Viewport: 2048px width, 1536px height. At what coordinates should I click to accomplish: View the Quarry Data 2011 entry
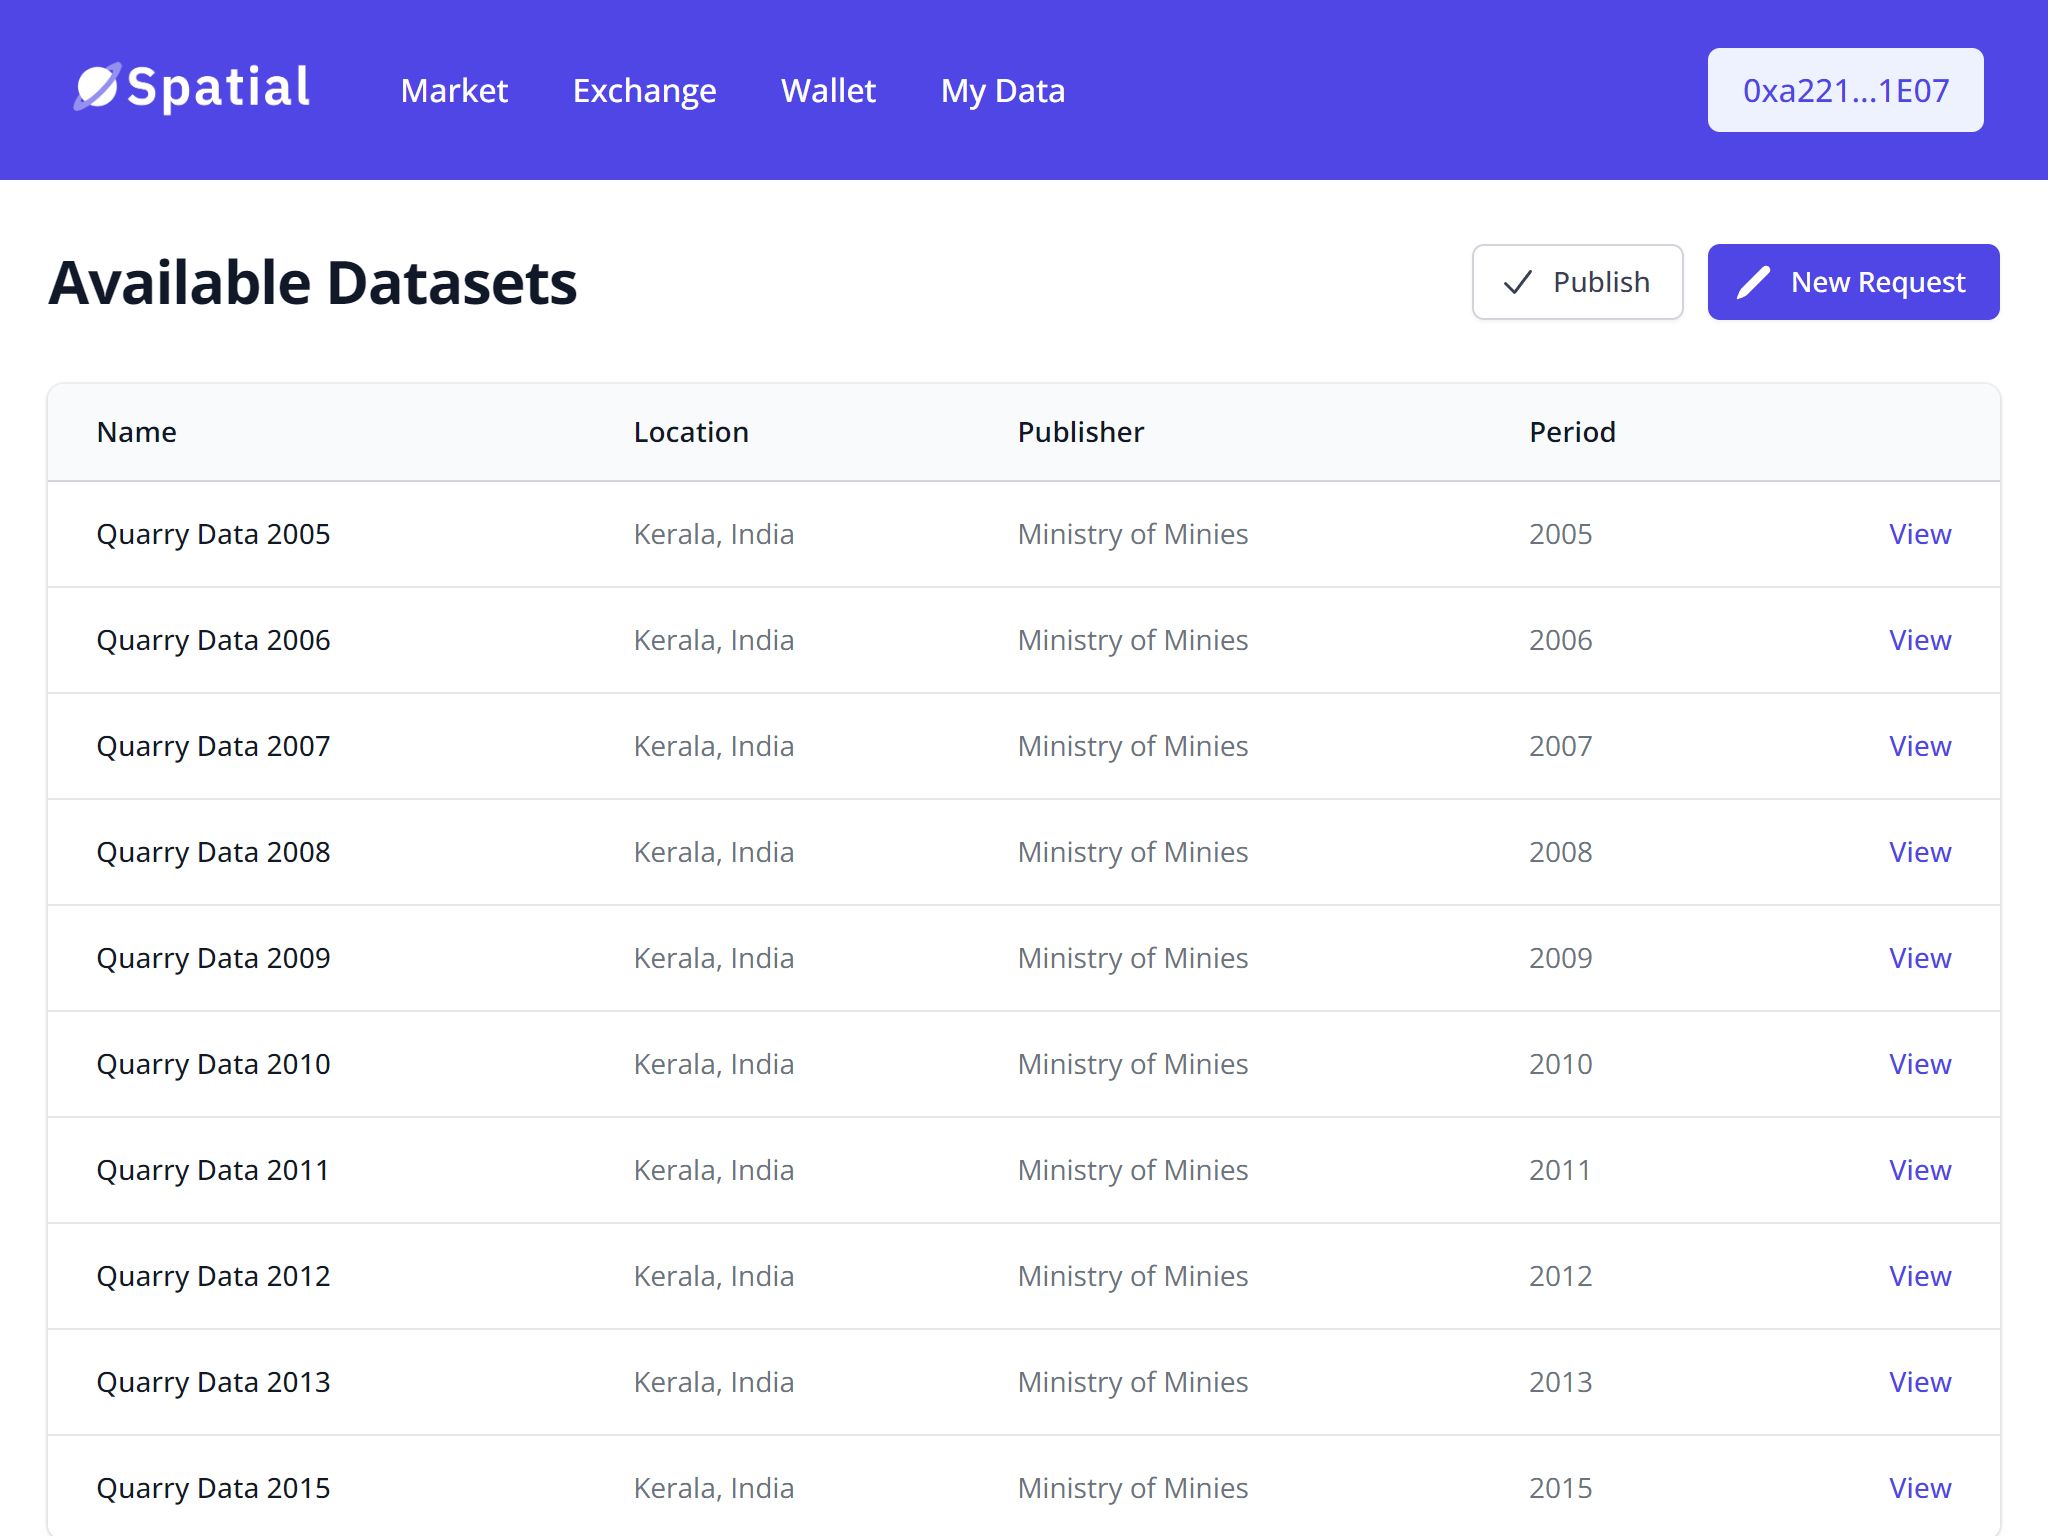click(1919, 1170)
